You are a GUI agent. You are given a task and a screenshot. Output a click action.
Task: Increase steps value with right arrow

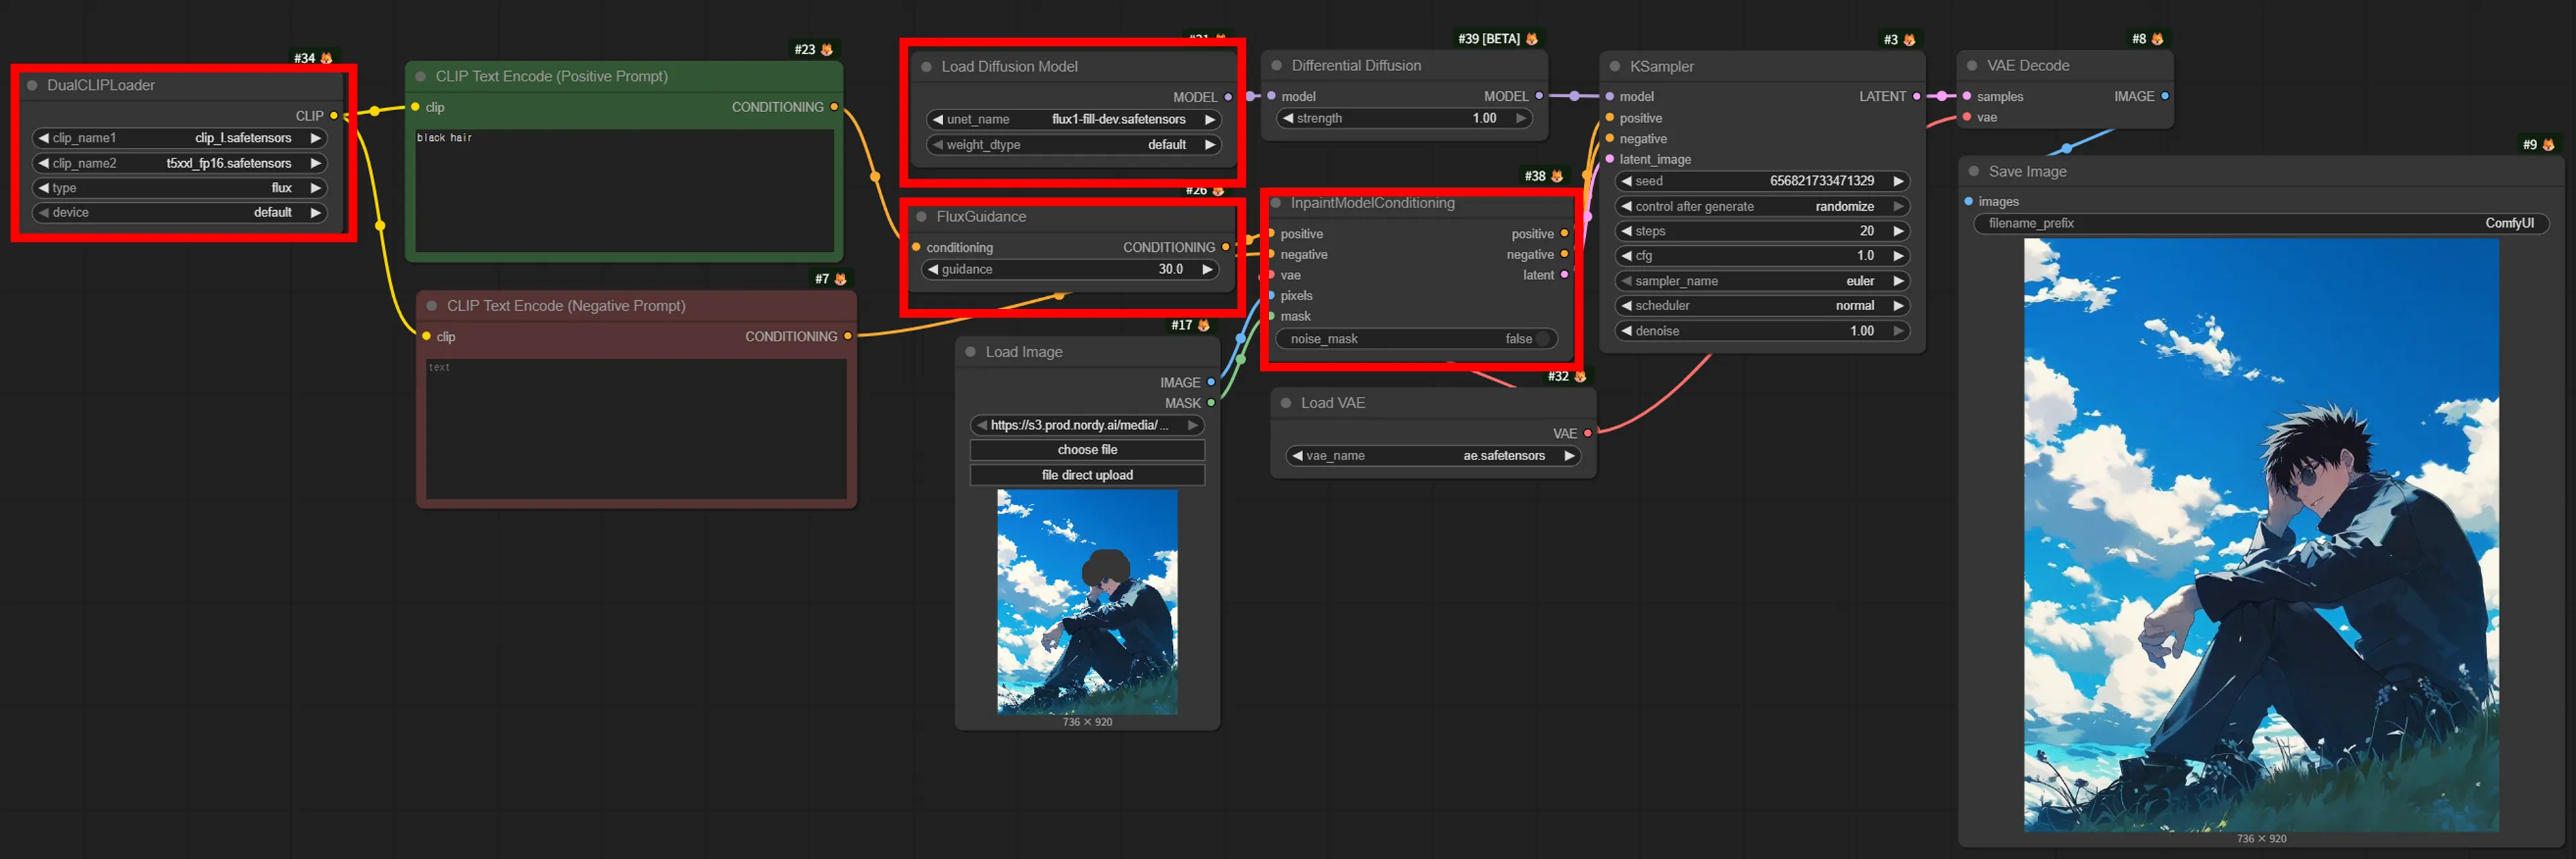click(x=1898, y=231)
